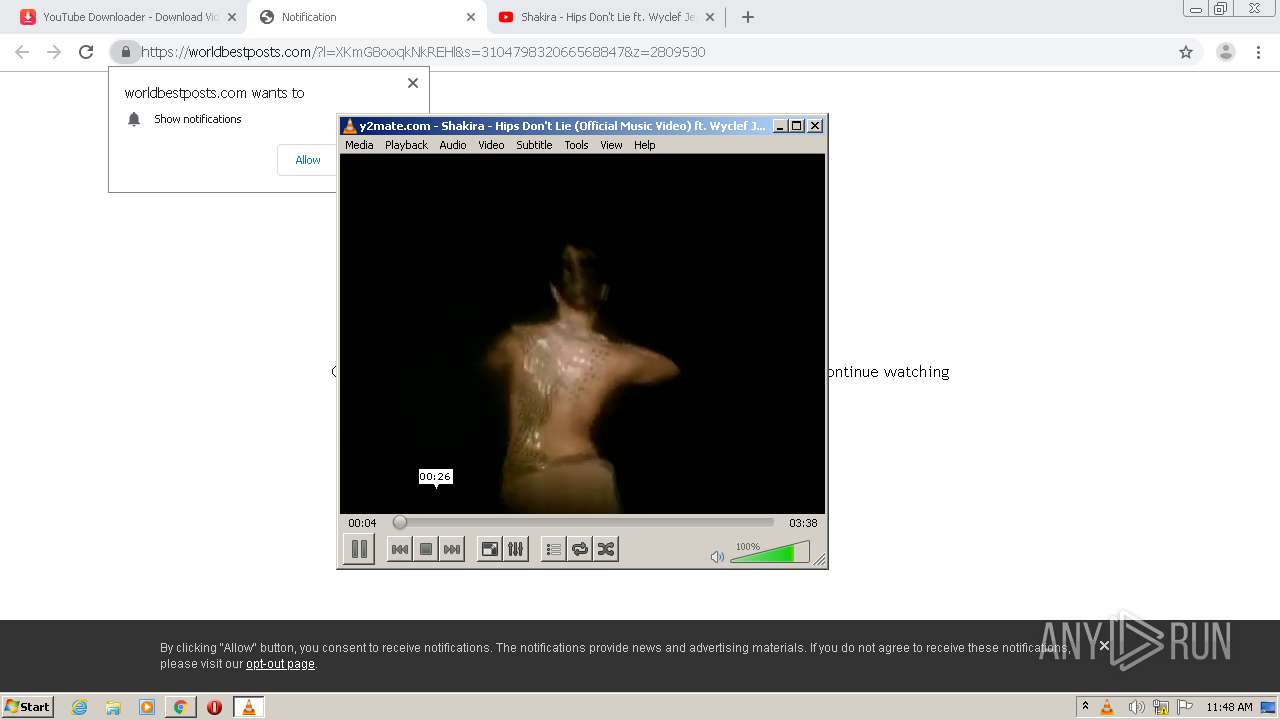Open a new browser tab

(748, 17)
